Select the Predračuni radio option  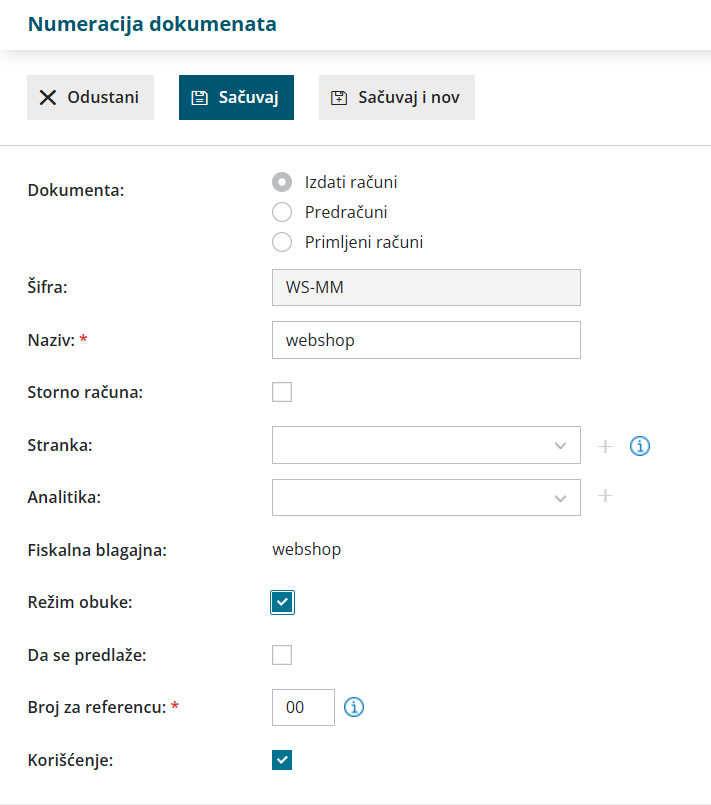pyautogui.click(x=282, y=212)
